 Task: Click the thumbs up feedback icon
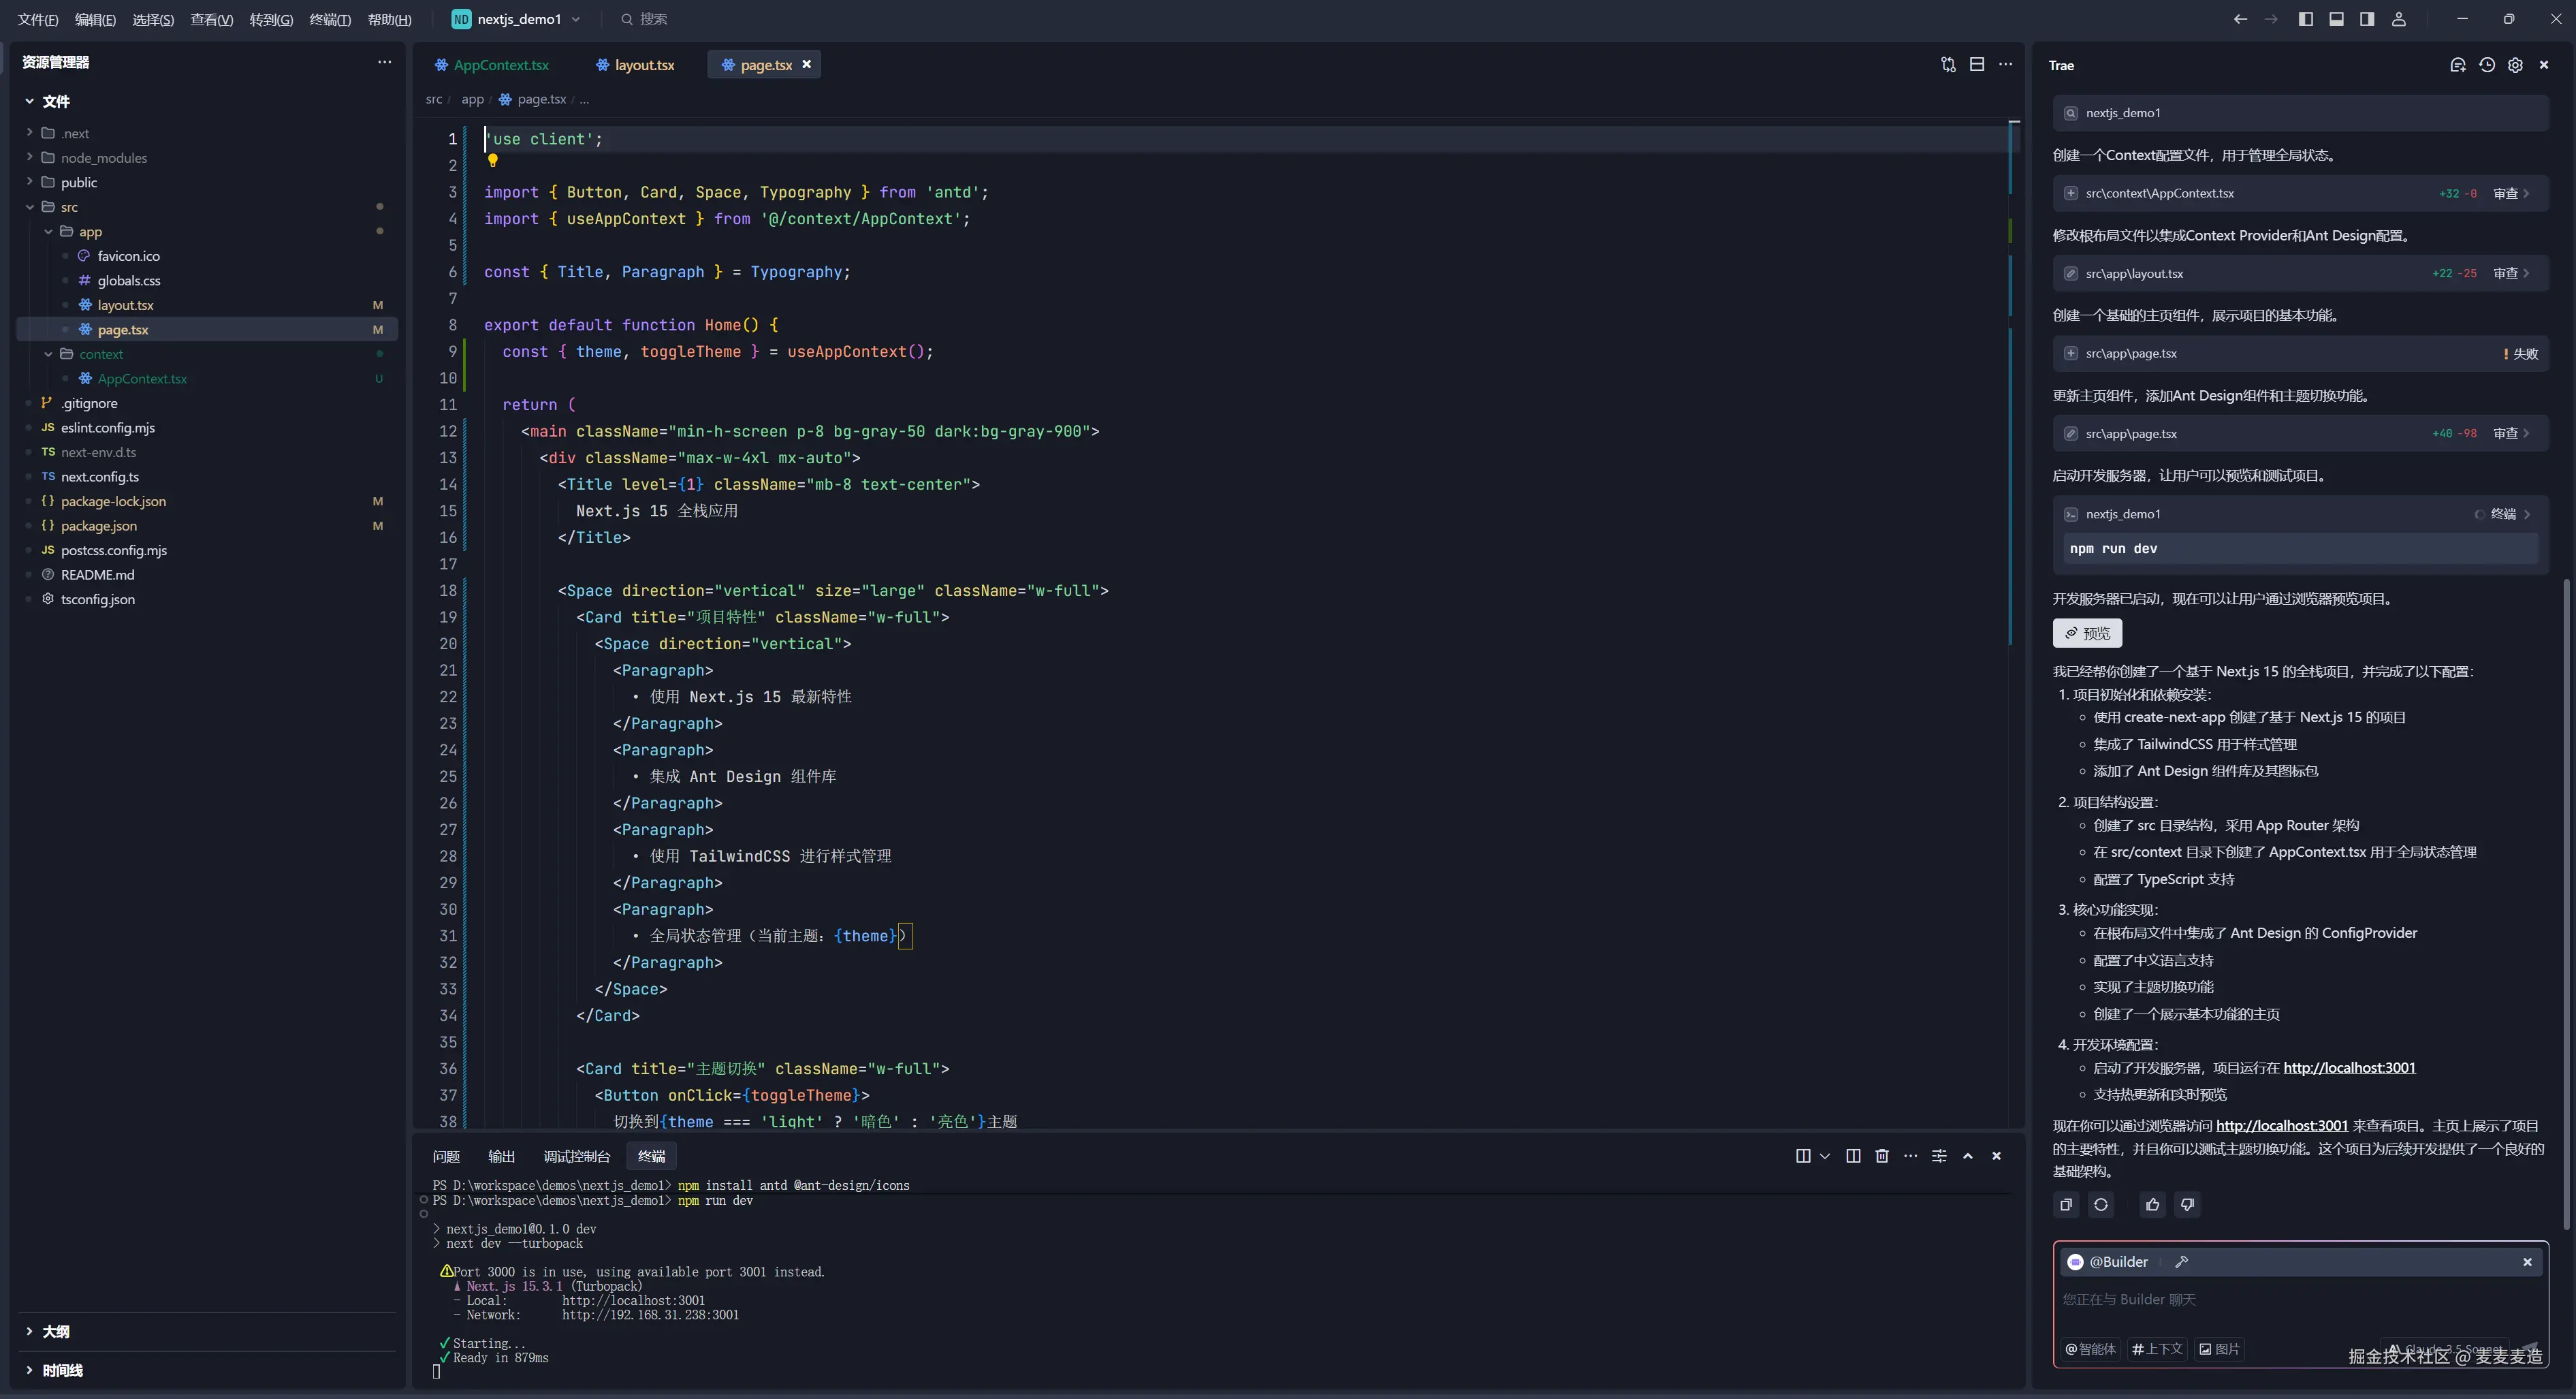click(x=2152, y=1205)
